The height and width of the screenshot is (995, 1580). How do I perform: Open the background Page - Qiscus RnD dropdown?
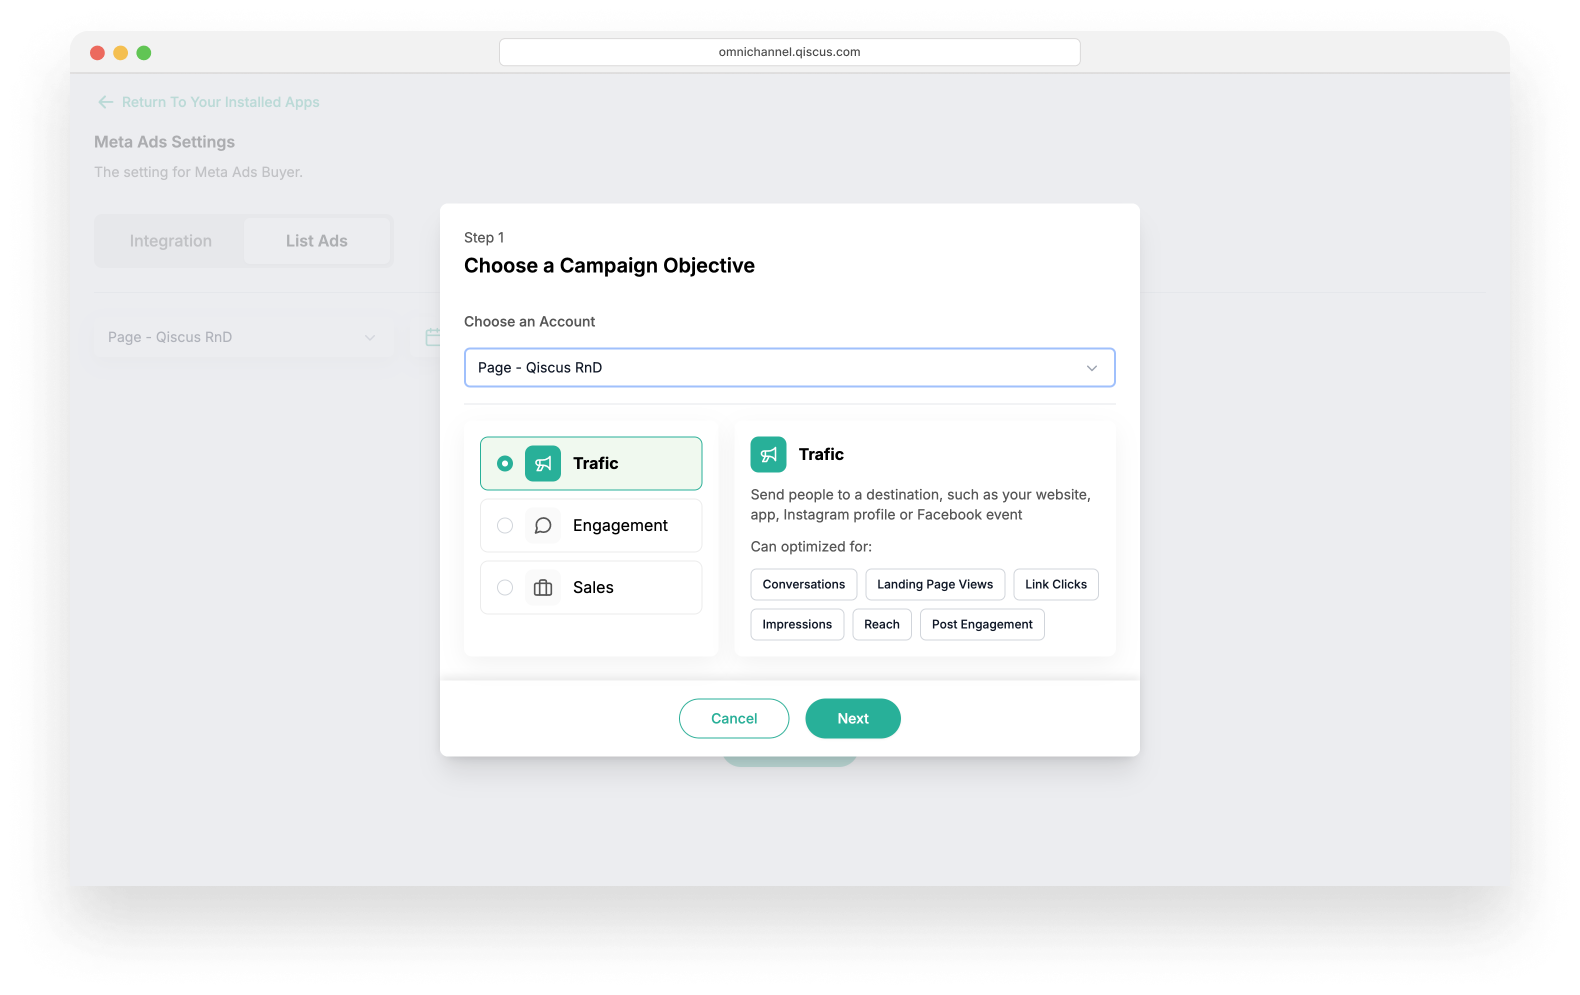[243, 337]
